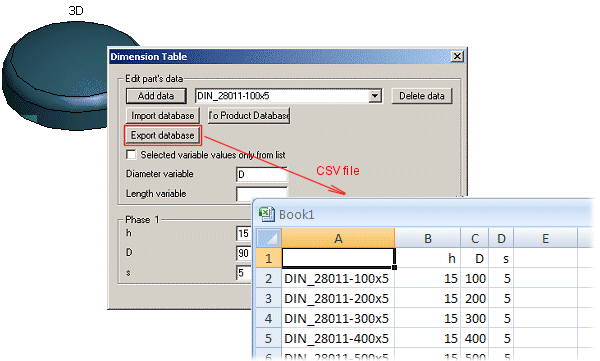
Task: Click the Add data button
Action: pyautogui.click(x=156, y=96)
